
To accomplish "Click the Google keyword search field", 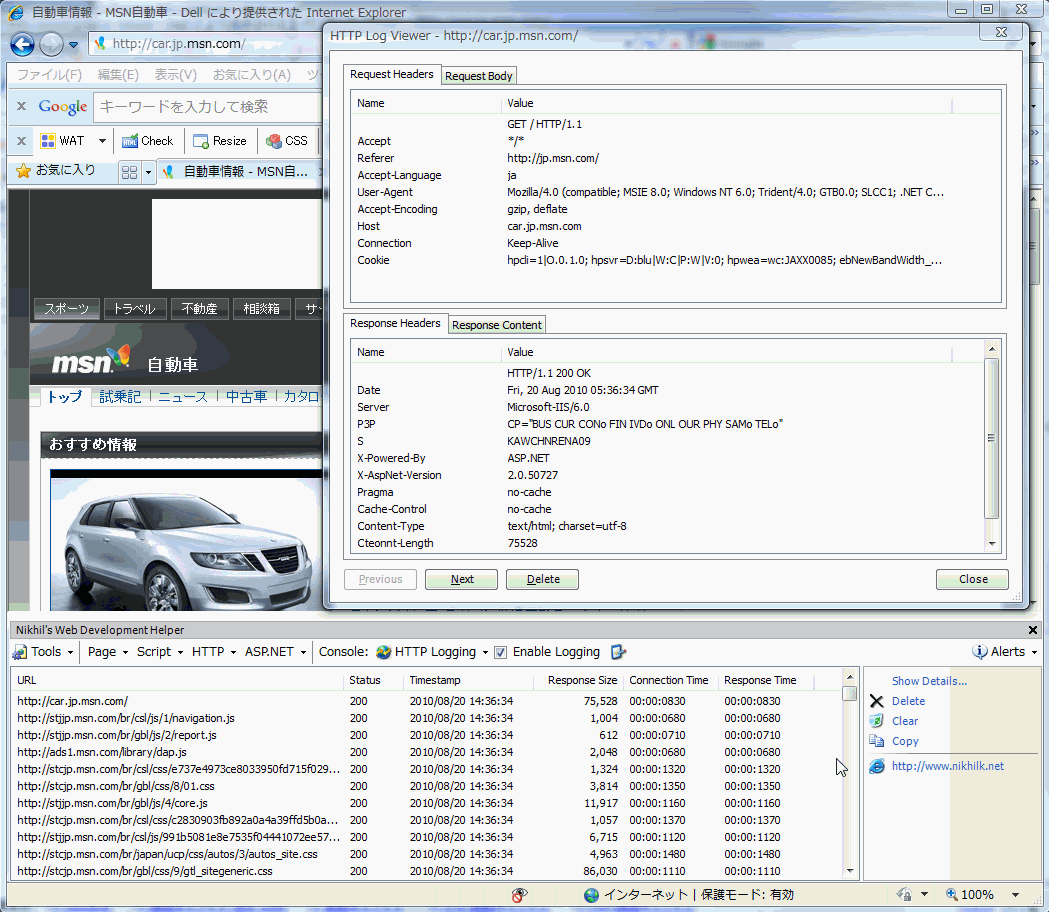I will pyautogui.click(x=208, y=107).
